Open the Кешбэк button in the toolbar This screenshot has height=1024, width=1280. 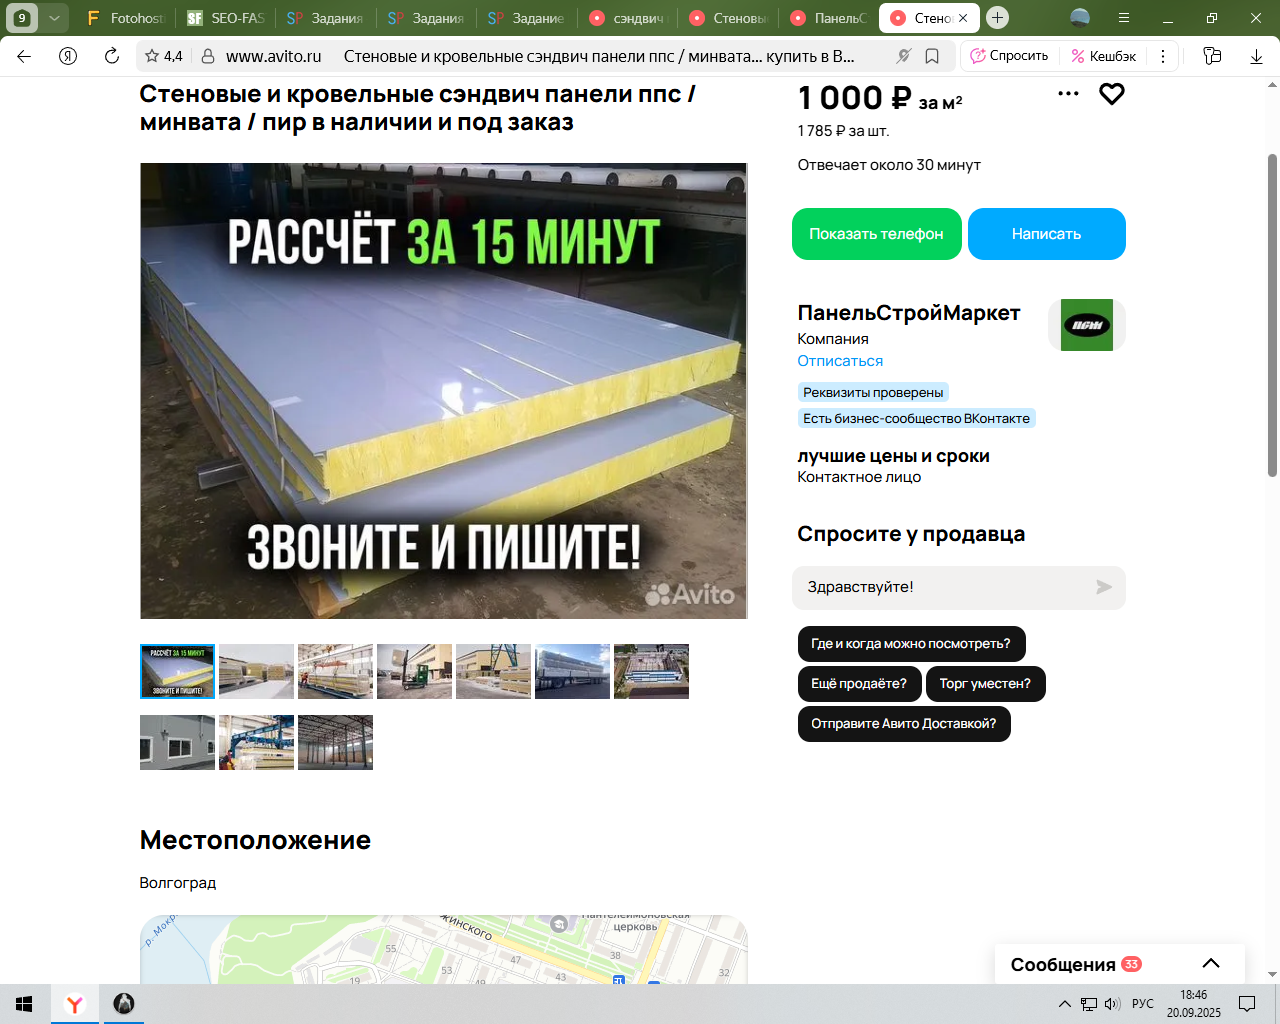(x=1103, y=56)
